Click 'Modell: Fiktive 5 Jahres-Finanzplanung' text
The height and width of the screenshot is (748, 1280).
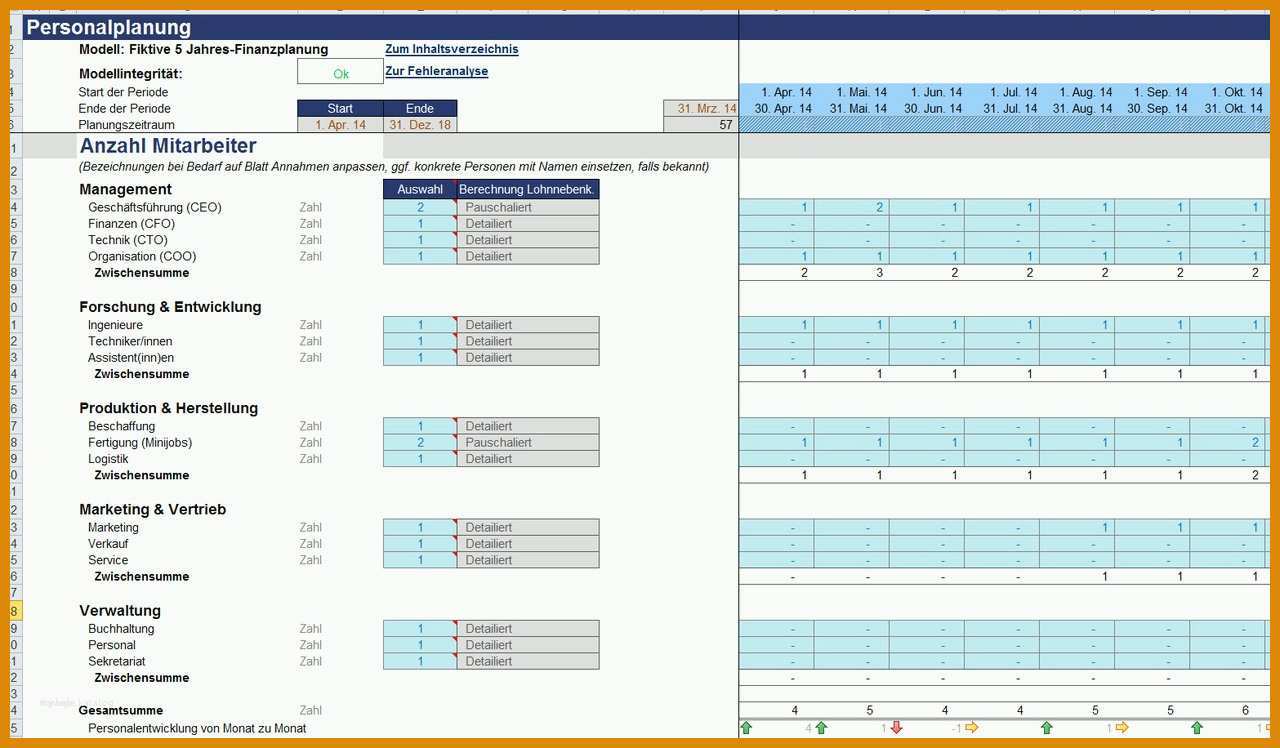(x=203, y=49)
